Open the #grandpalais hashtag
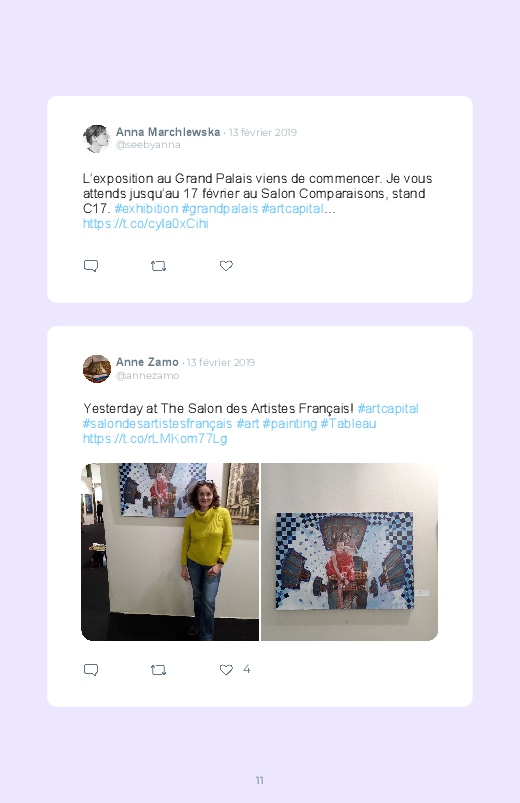The width and height of the screenshot is (520, 803). click(220, 208)
